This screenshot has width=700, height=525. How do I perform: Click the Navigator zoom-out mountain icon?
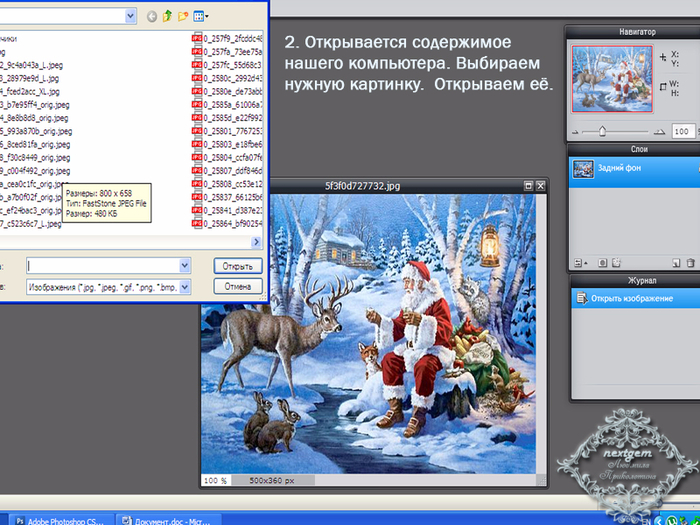point(575,132)
